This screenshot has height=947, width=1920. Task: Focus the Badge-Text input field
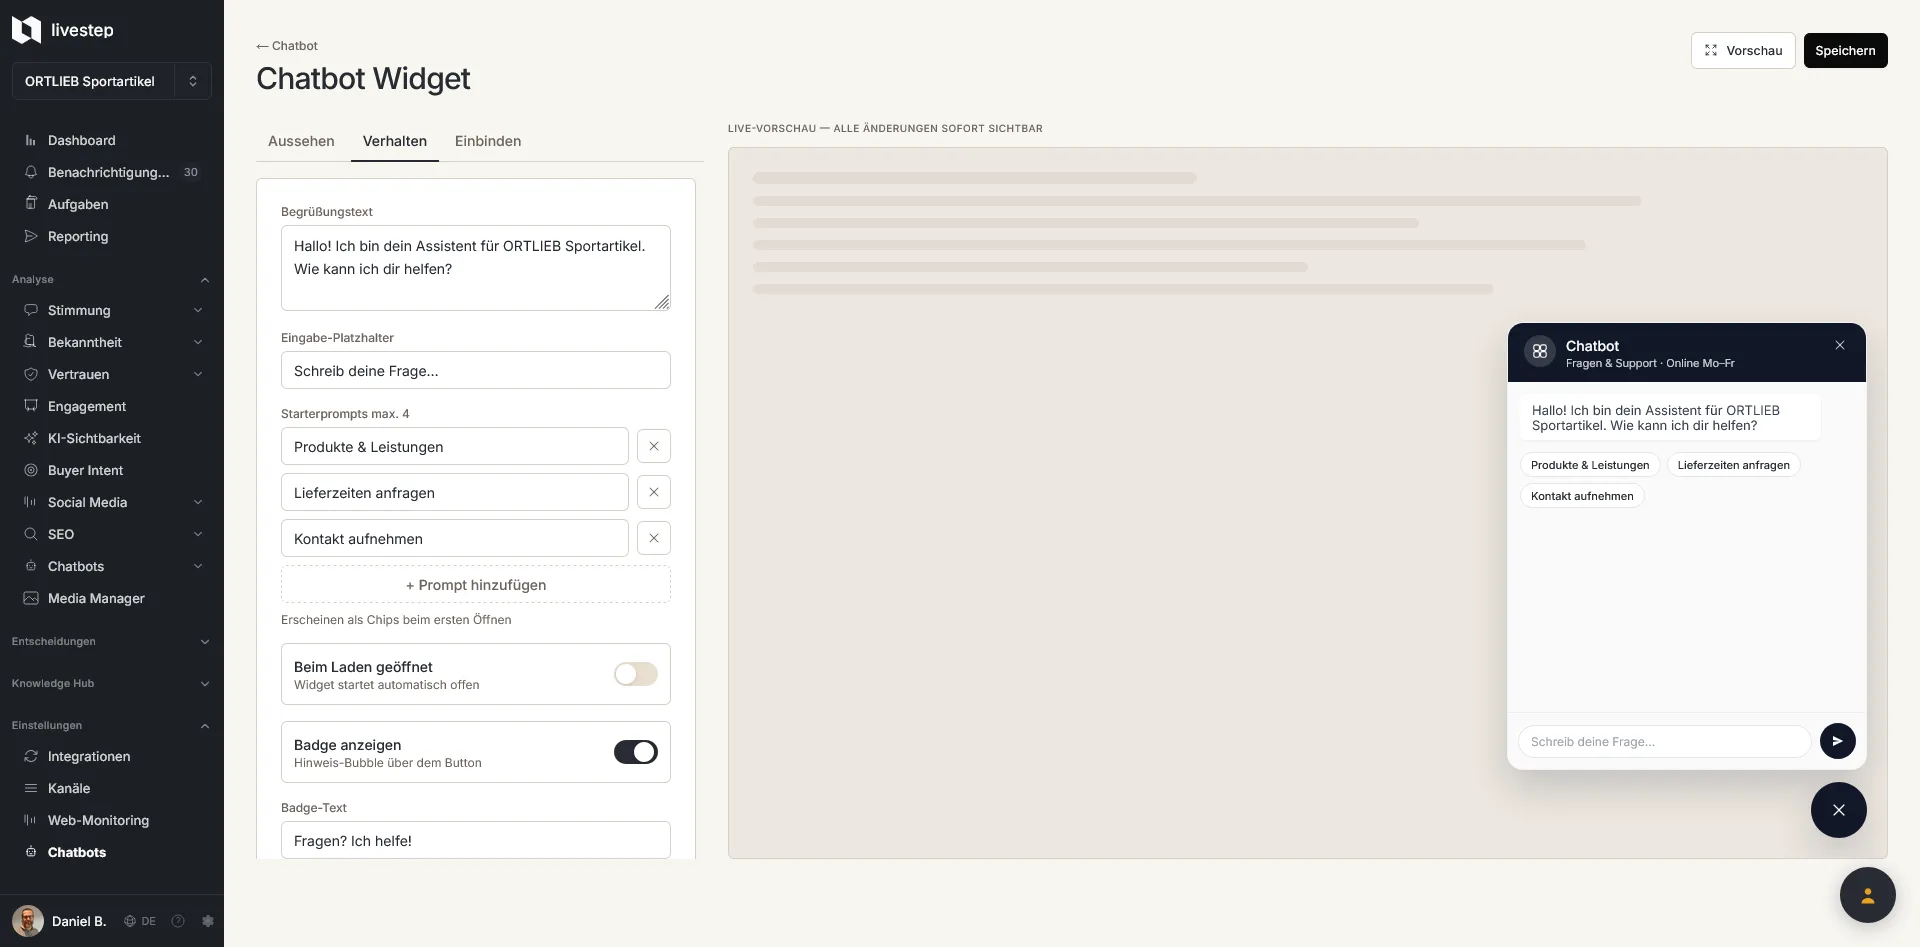click(x=476, y=840)
